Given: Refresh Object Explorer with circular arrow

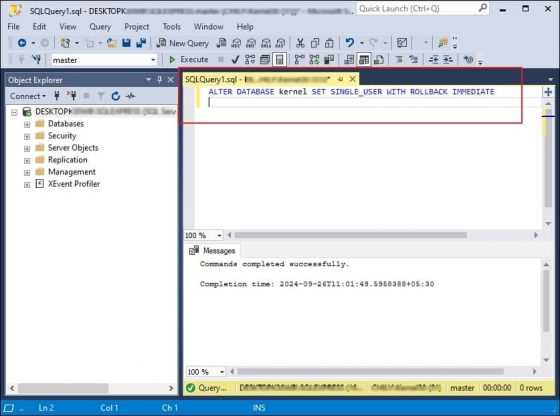Looking at the screenshot, I should (116, 96).
